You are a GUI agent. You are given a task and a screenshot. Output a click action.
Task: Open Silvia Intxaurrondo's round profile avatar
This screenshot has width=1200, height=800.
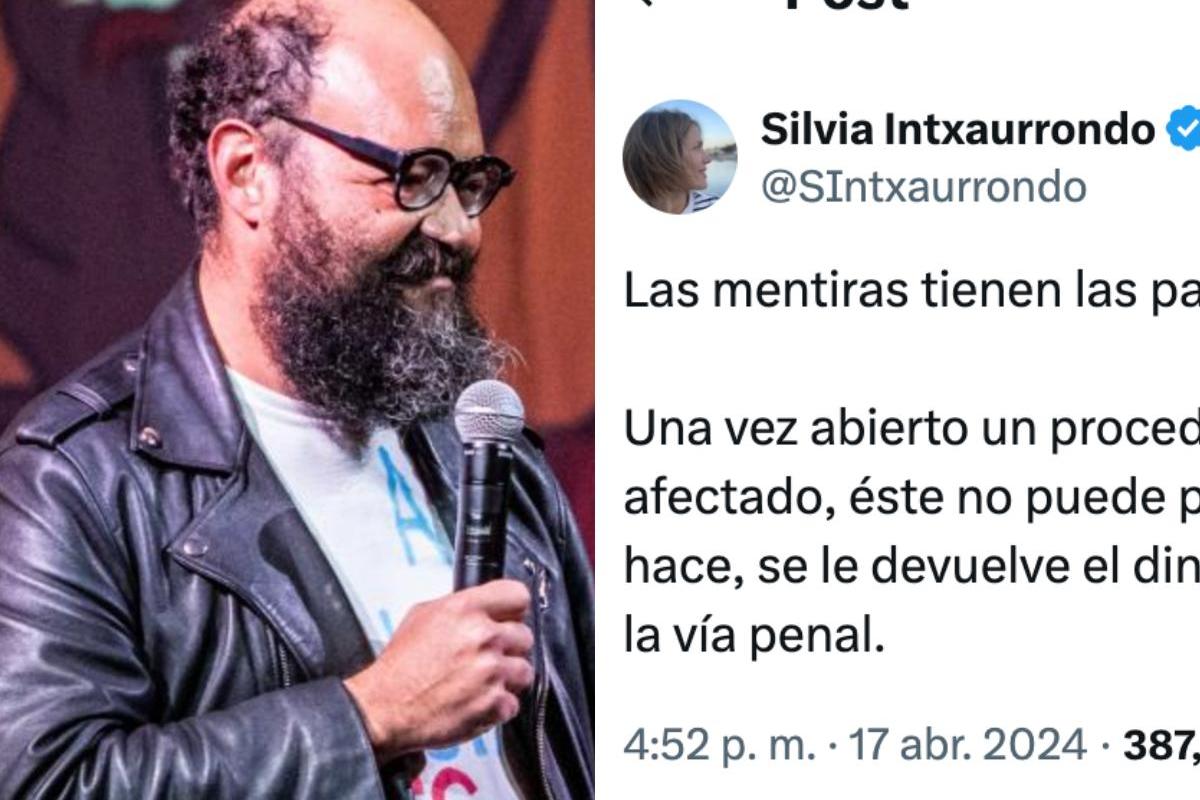tap(680, 157)
